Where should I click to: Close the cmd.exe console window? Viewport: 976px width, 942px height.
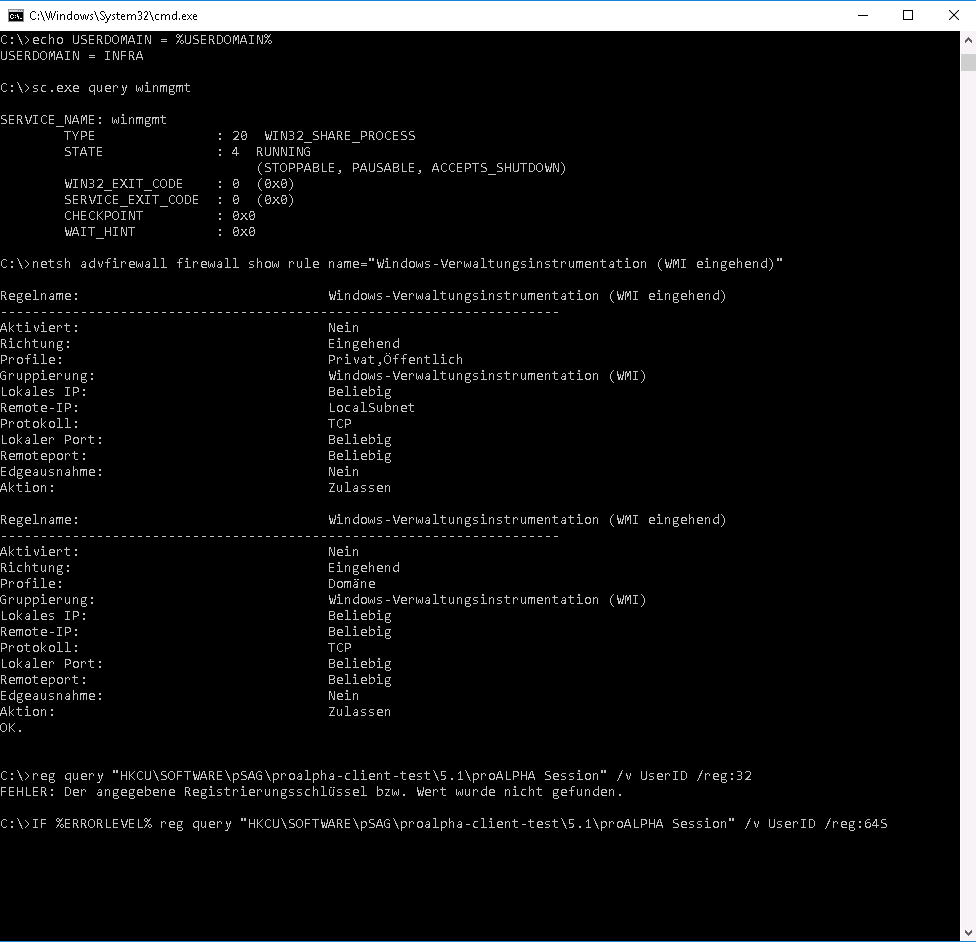point(953,15)
